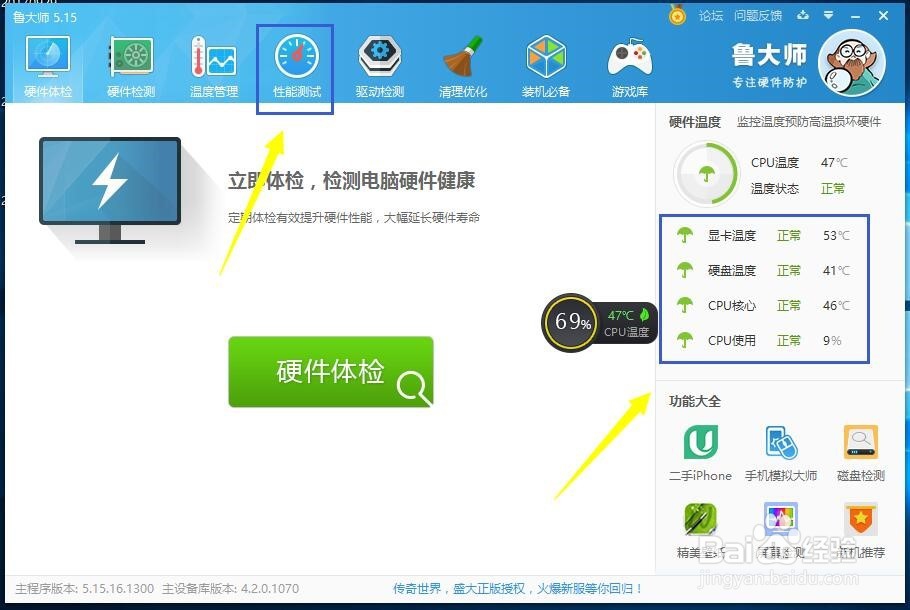
Task: Click the CPU核心 46℃ value
Action: pyautogui.click(x=836, y=305)
